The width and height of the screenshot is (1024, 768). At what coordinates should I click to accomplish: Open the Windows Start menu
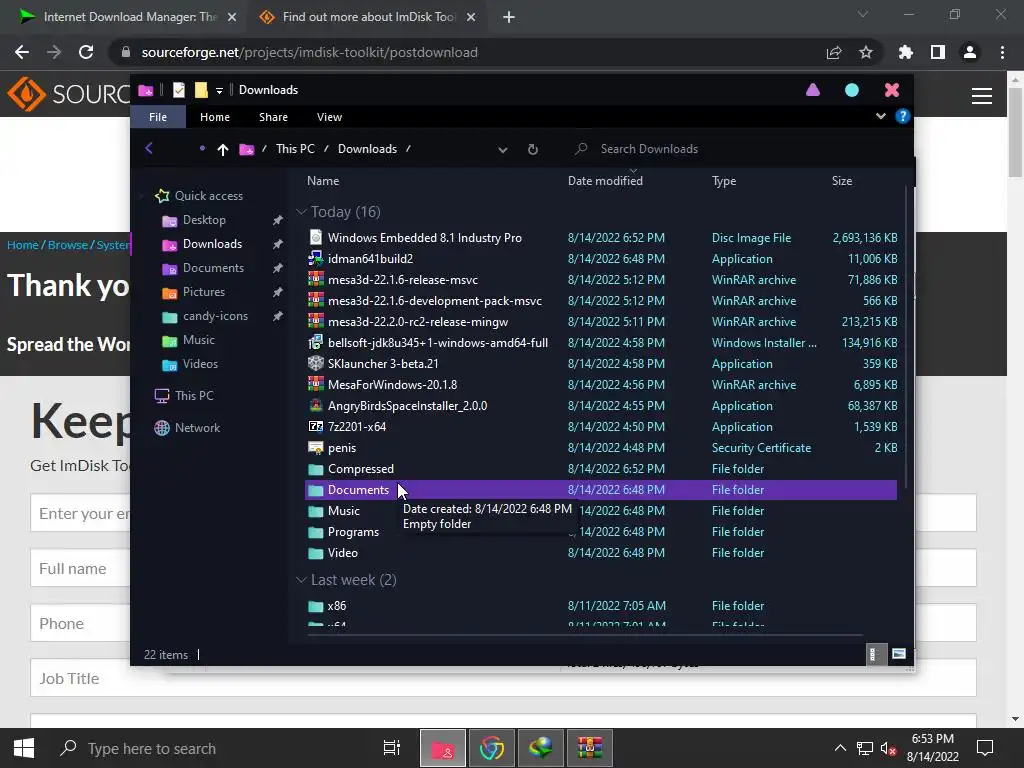[24, 748]
